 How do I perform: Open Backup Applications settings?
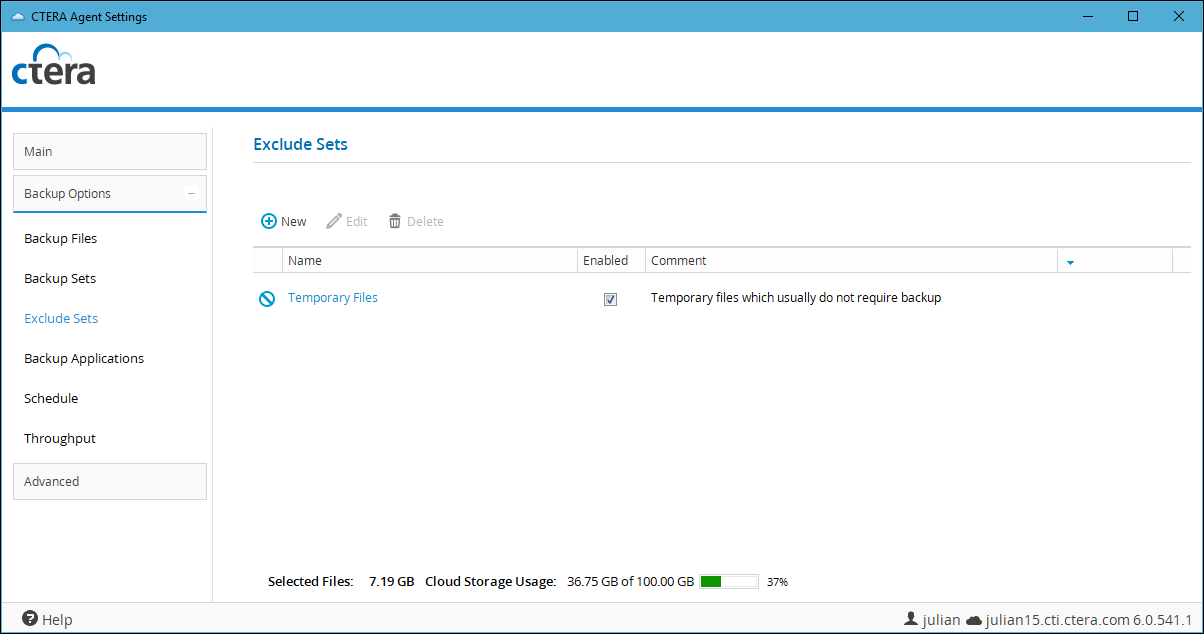point(84,359)
